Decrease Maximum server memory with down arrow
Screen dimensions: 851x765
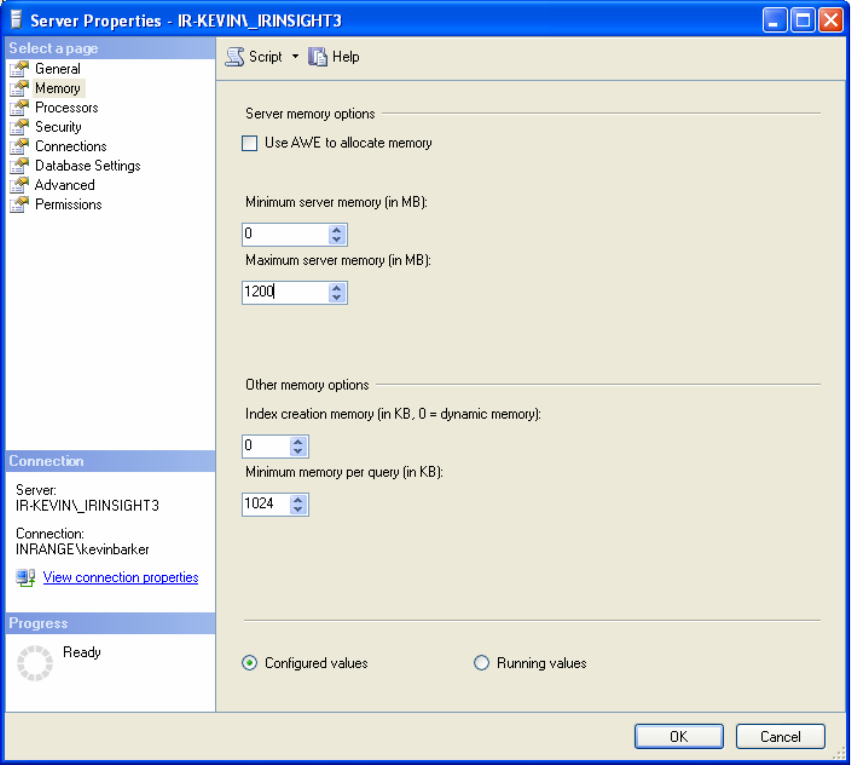click(336, 297)
